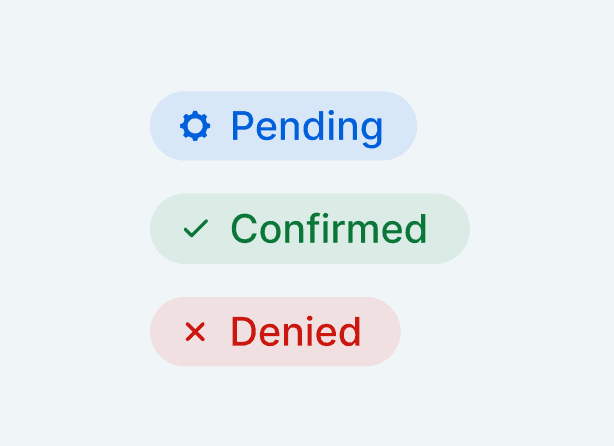Click the red X icon

[195, 332]
